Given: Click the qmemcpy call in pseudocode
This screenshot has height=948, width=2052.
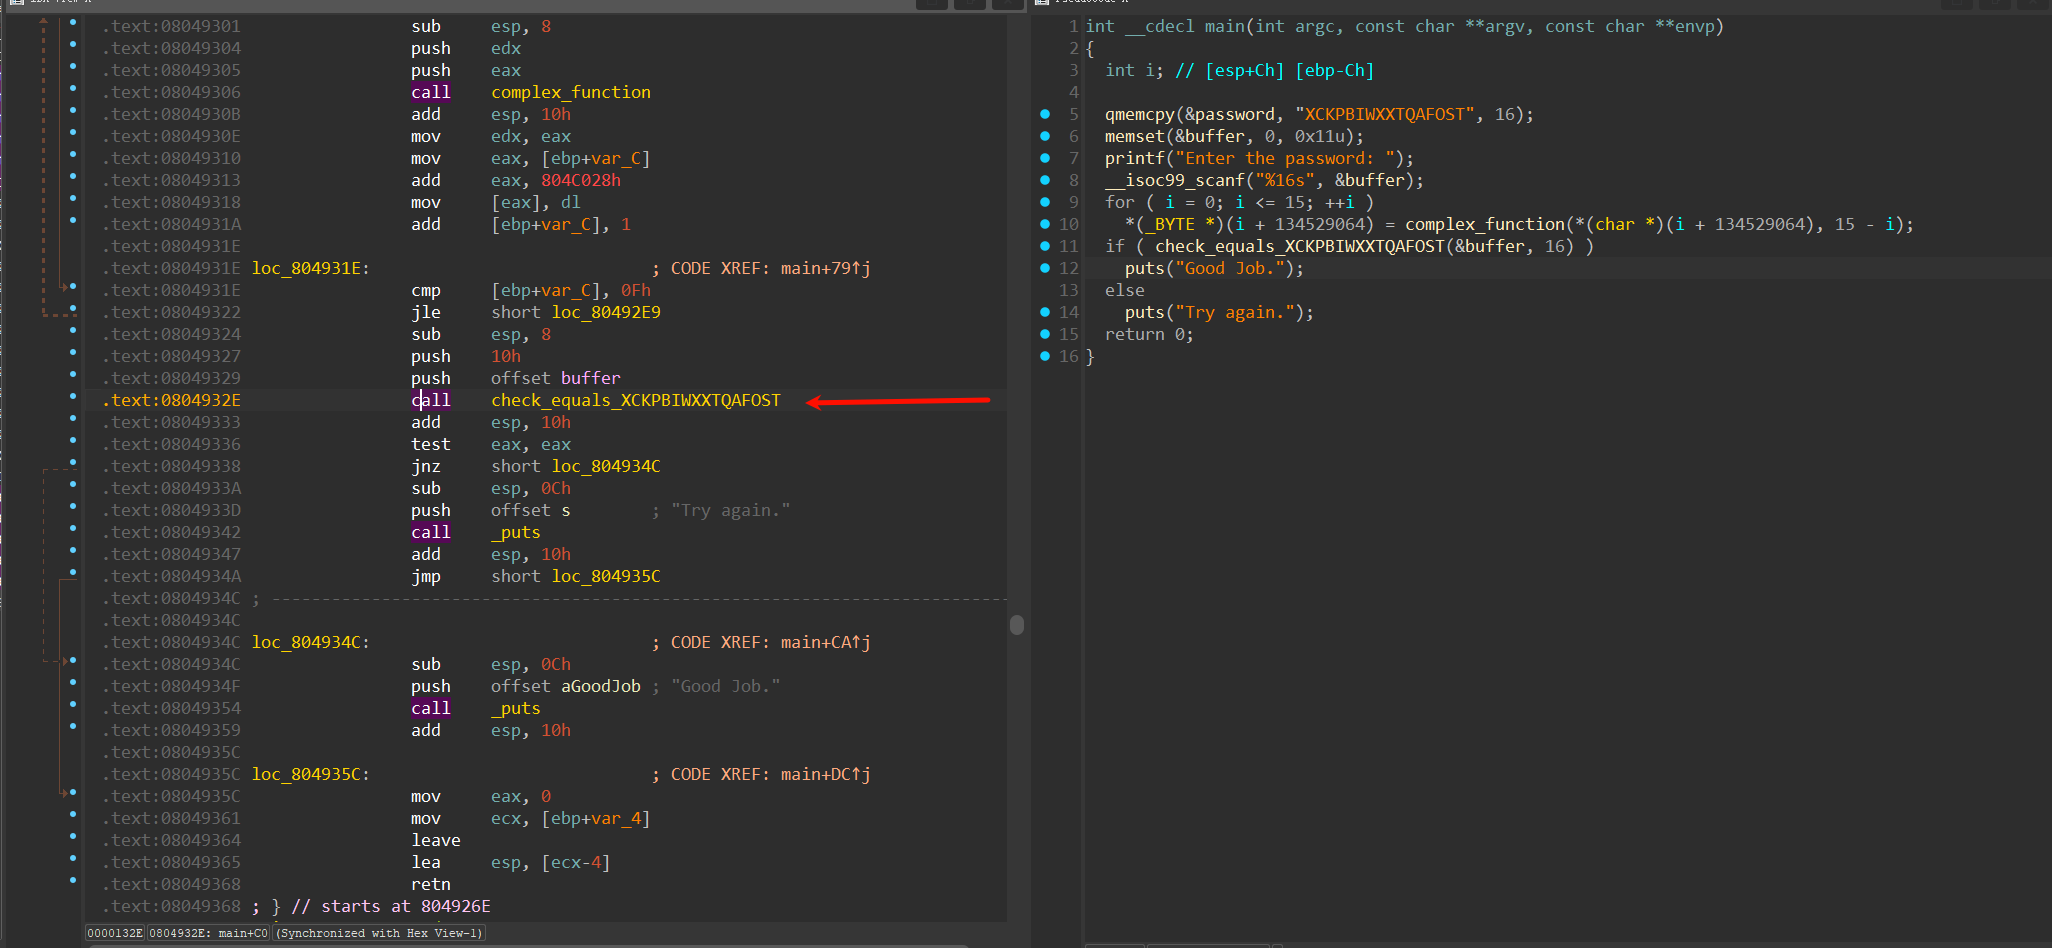Looking at the screenshot, I should tap(1140, 114).
